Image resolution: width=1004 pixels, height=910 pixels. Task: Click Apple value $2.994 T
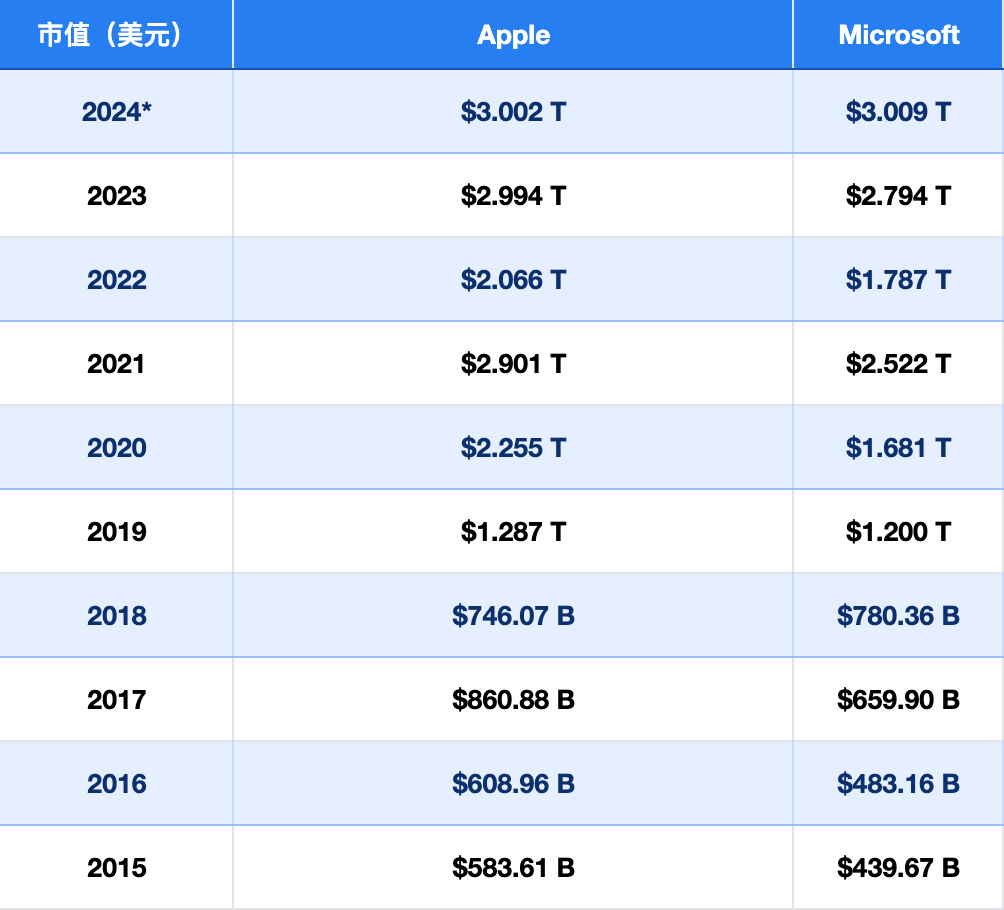click(x=513, y=195)
